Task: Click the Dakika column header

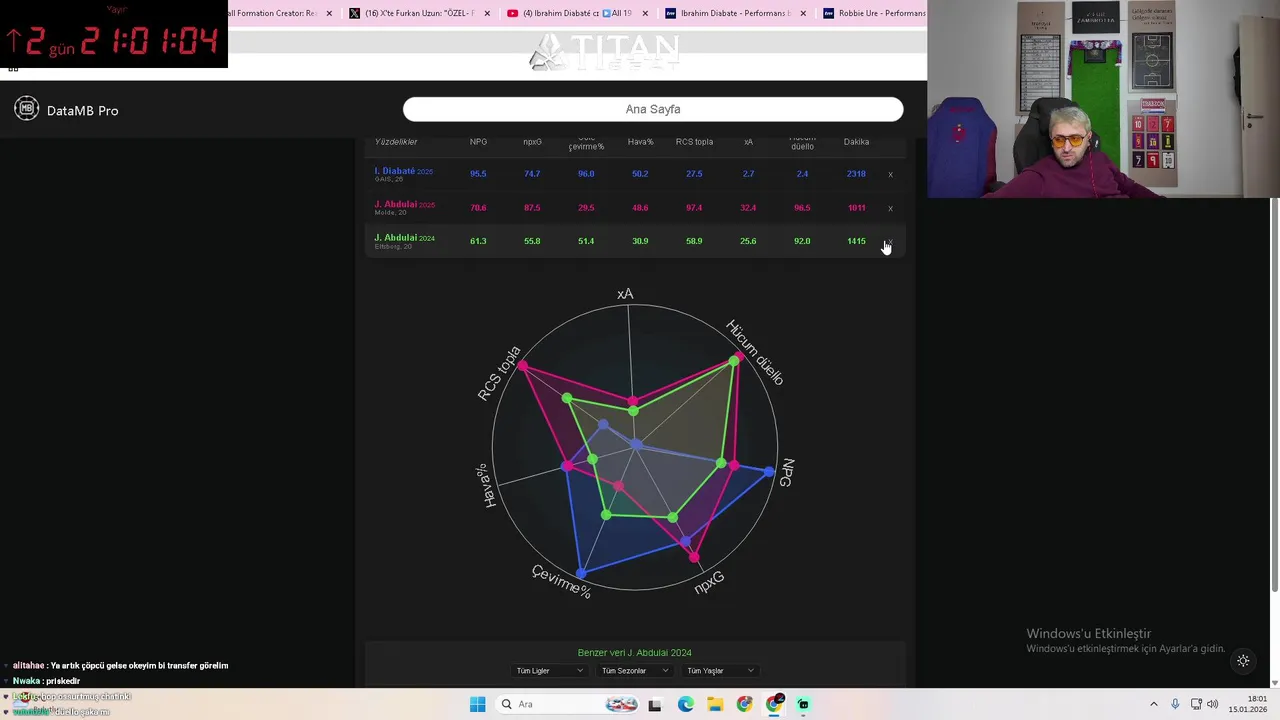Action: (x=856, y=142)
